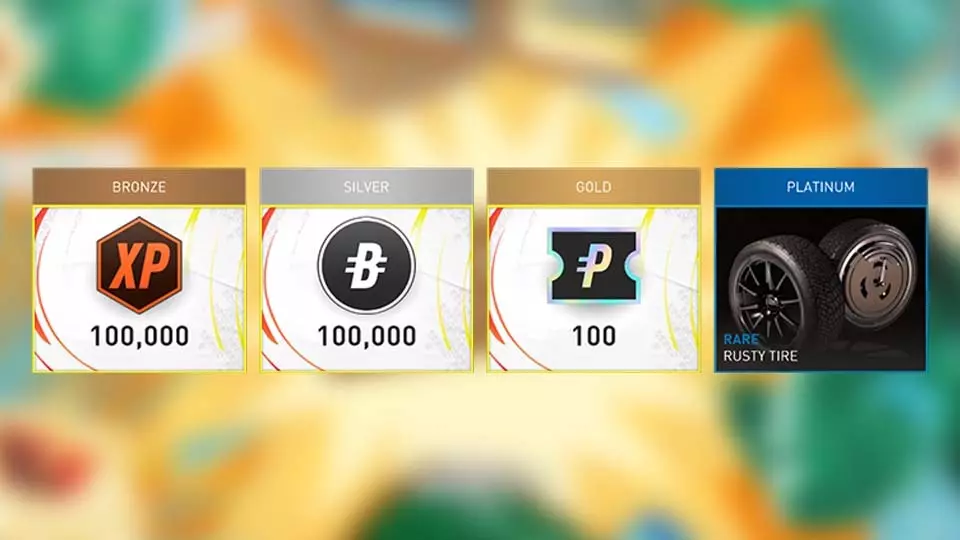Click the RUSTY TIRE item name

point(760,356)
